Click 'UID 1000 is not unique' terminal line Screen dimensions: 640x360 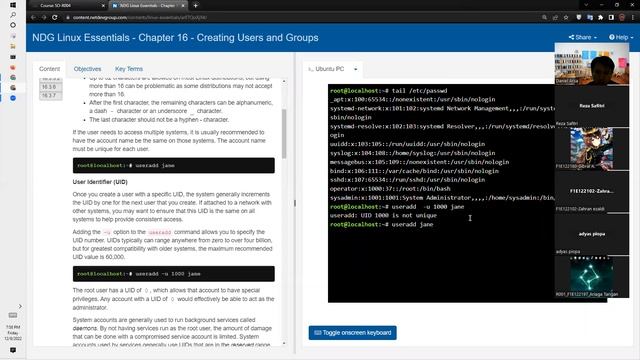[383, 216]
